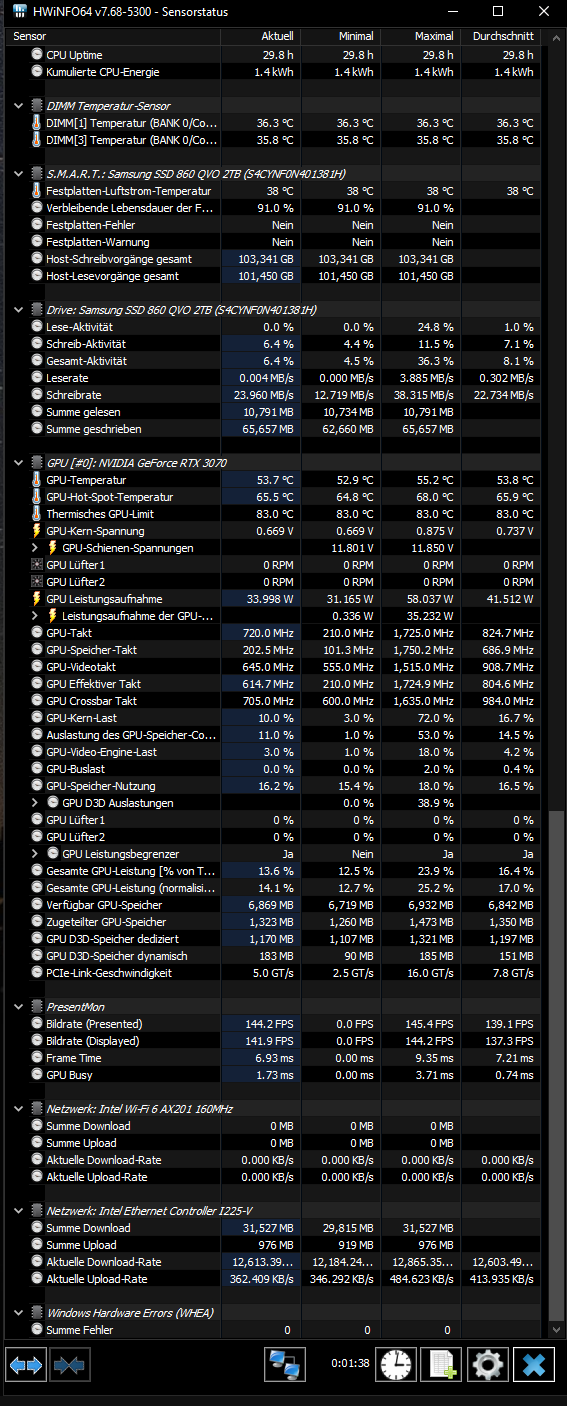
Task: Collapse the Intel Ethernet Controller I225-V group
Action: tap(19, 1211)
